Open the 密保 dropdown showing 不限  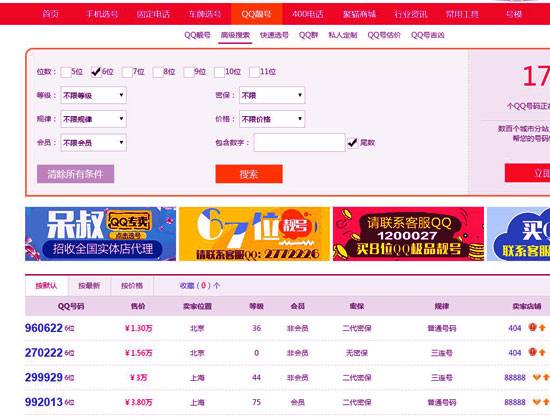[x=272, y=95]
